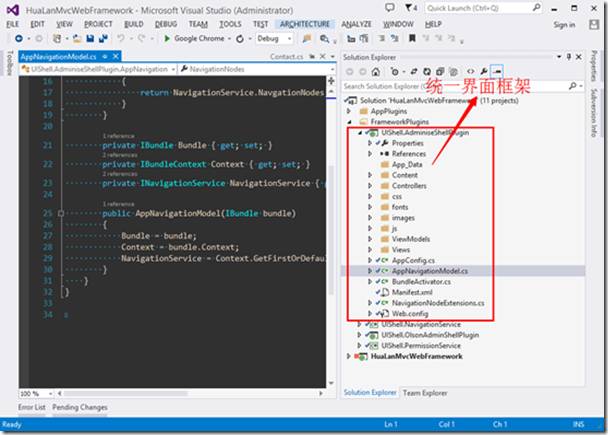This screenshot has width=608, height=435.
Task: Open the TOOLS menu
Action: tap(230, 24)
